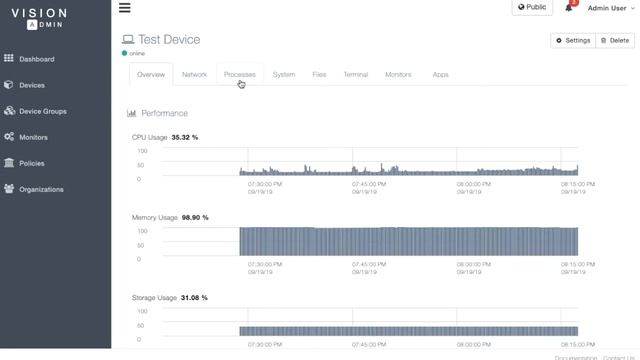Select the Overview tab
Screen dimensions: 640x360
(x=151, y=75)
